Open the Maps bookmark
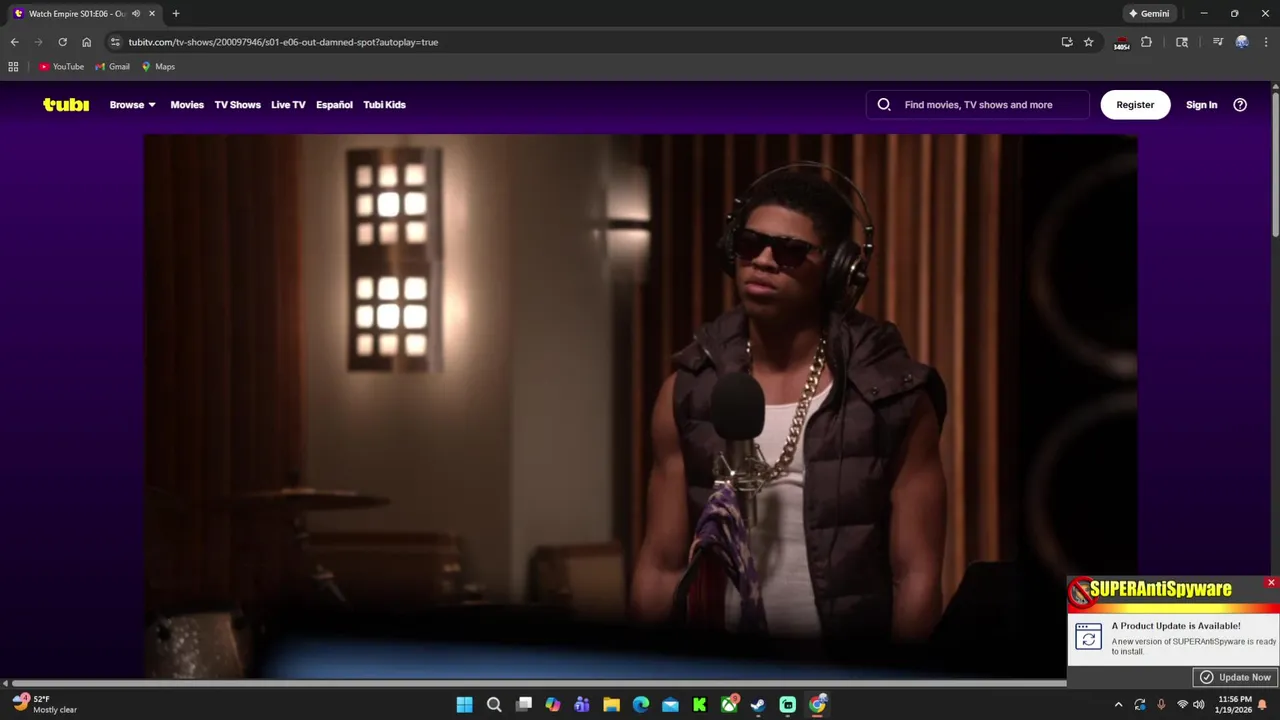 [x=158, y=67]
